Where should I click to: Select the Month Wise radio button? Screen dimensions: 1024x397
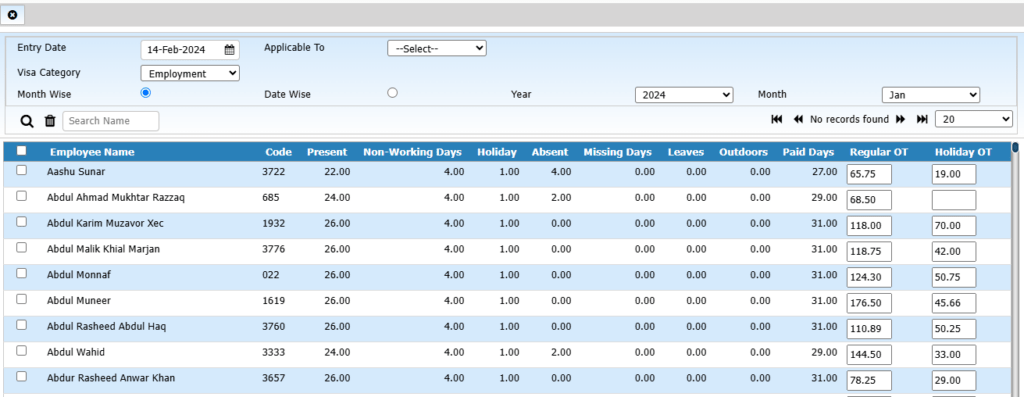pos(146,93)
